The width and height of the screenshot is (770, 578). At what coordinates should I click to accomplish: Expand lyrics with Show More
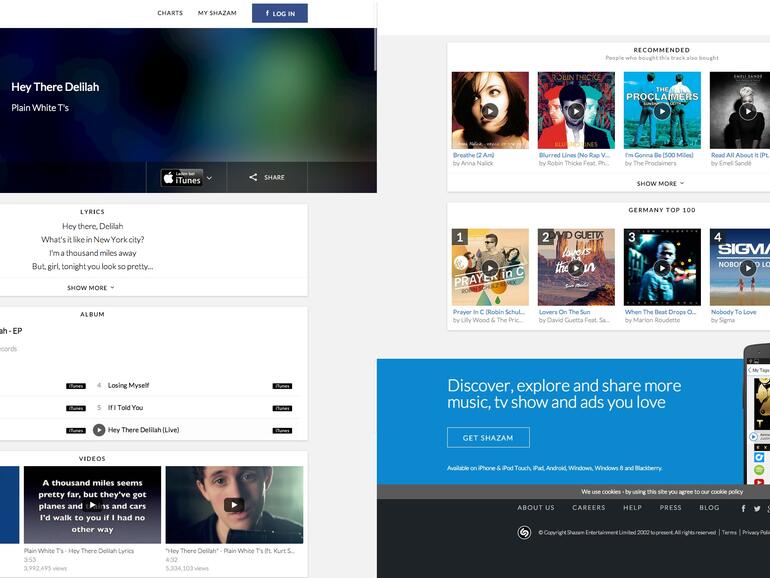91,288
